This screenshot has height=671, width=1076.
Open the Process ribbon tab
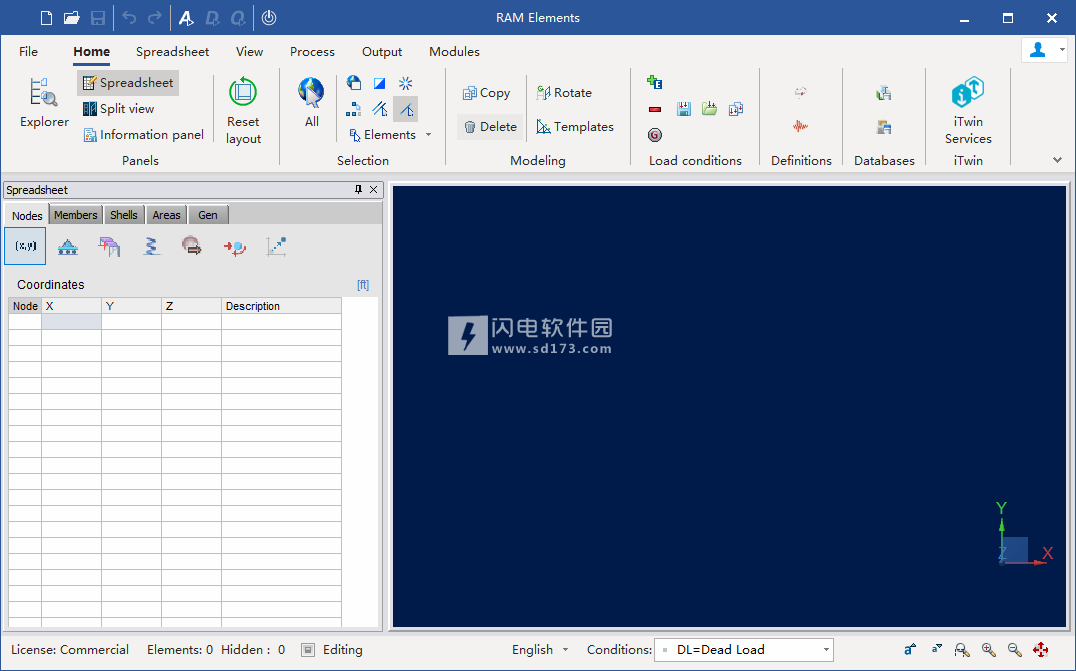click(312, 51)
